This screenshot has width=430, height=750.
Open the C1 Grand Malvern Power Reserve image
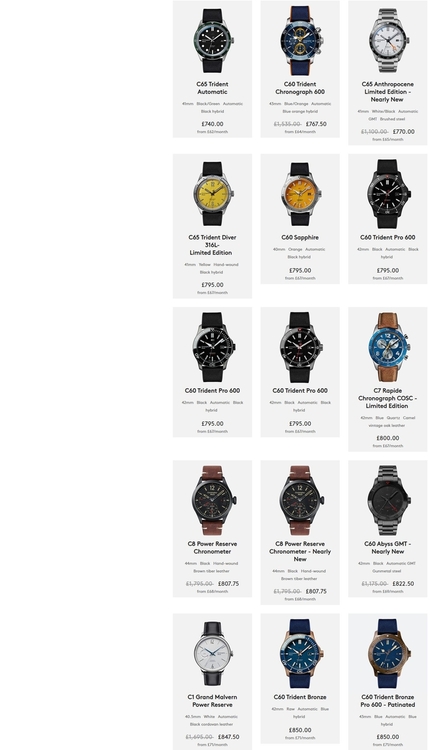[x=213, y=653]
